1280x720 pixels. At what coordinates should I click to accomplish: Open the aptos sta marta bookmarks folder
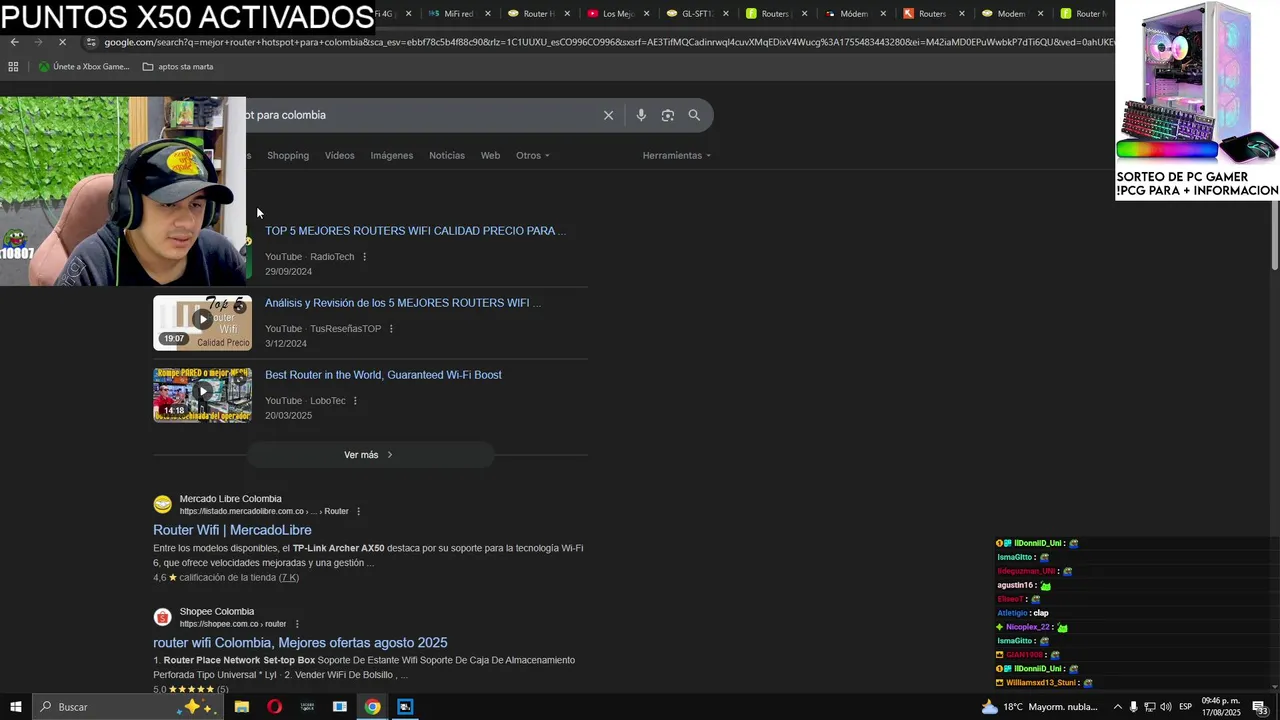pos(178,67)
